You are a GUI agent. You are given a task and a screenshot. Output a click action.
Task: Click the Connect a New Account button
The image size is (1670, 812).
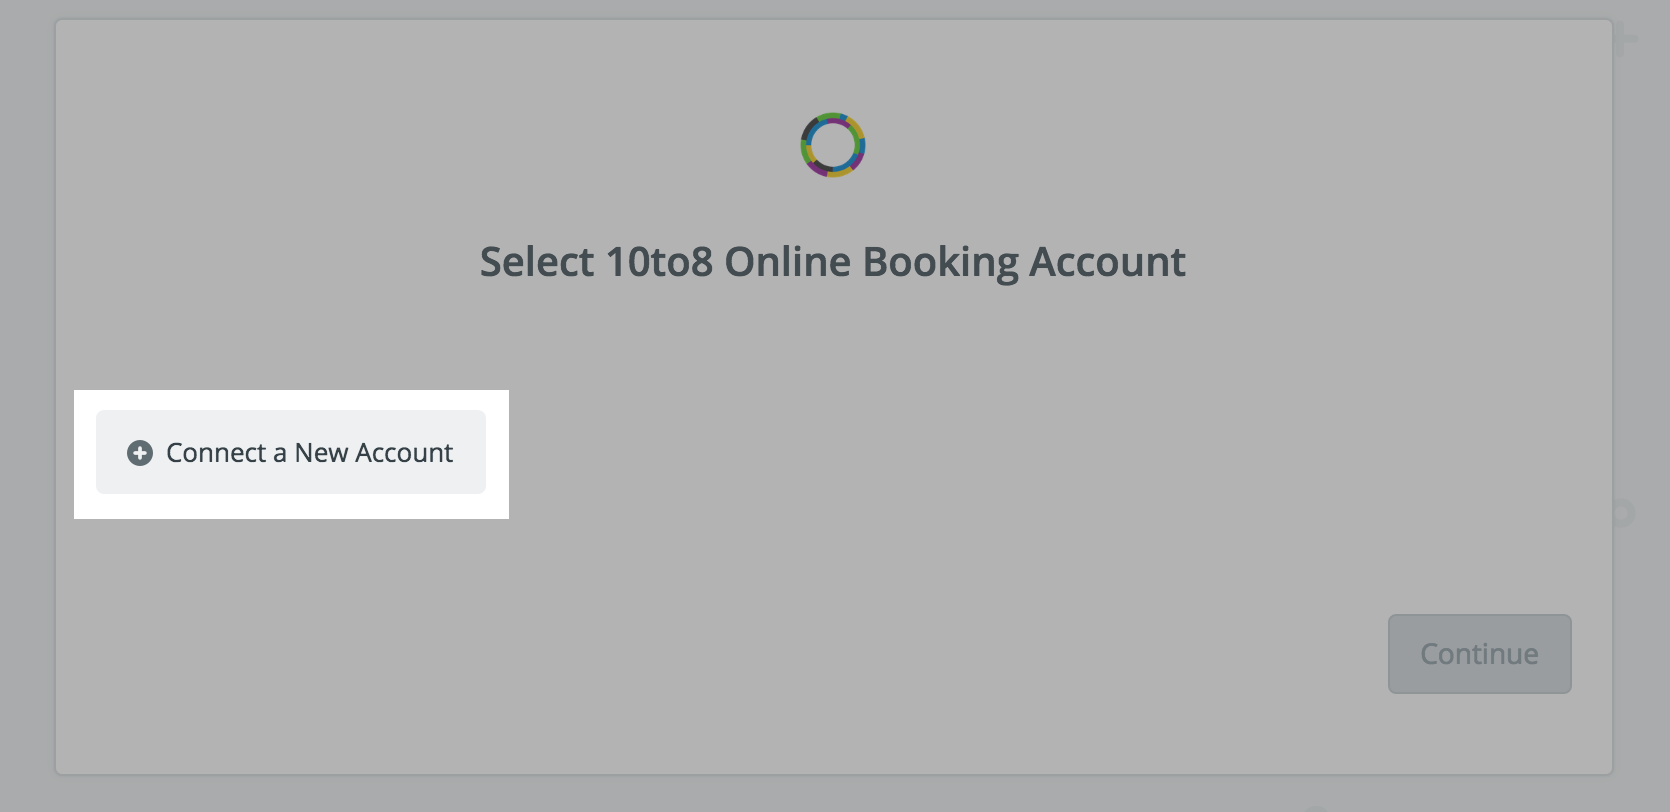291,452
